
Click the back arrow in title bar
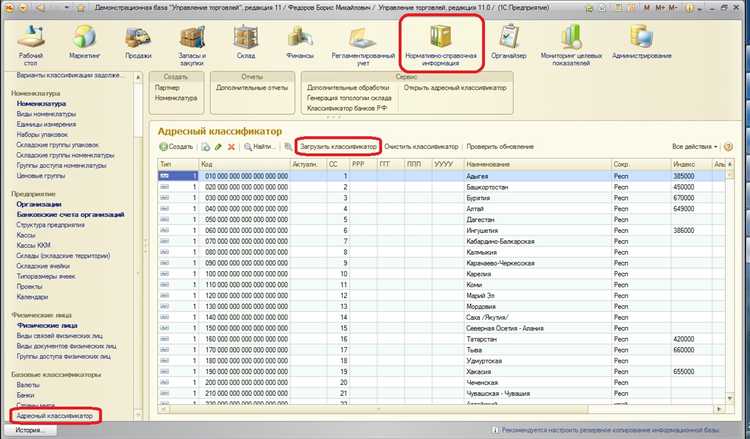point(41,8)
